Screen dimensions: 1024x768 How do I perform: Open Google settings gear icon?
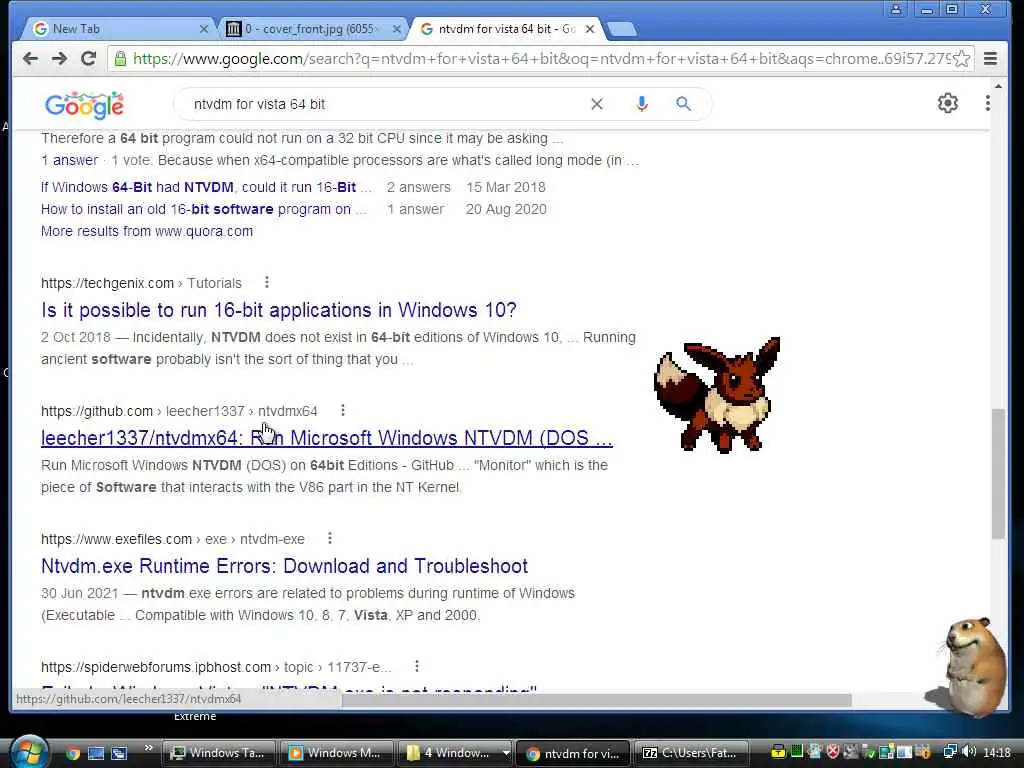coord(948,103)
